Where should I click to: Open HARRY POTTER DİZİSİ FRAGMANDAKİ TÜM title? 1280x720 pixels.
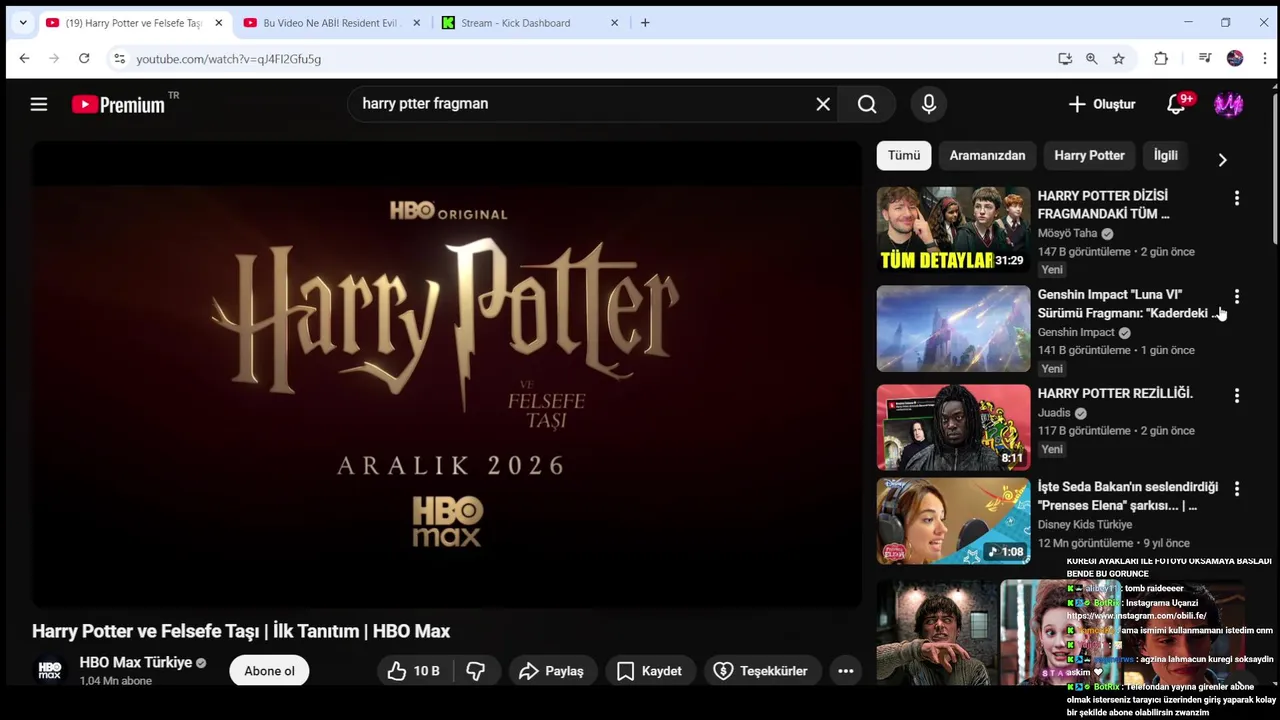pyautogui.click(x=1103, y=205)
